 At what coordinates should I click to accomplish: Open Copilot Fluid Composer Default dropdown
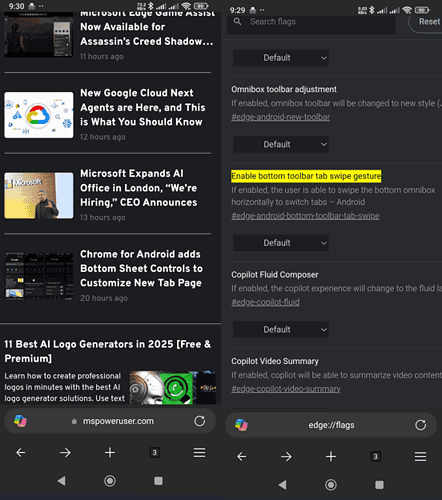(x=281, y=329)
